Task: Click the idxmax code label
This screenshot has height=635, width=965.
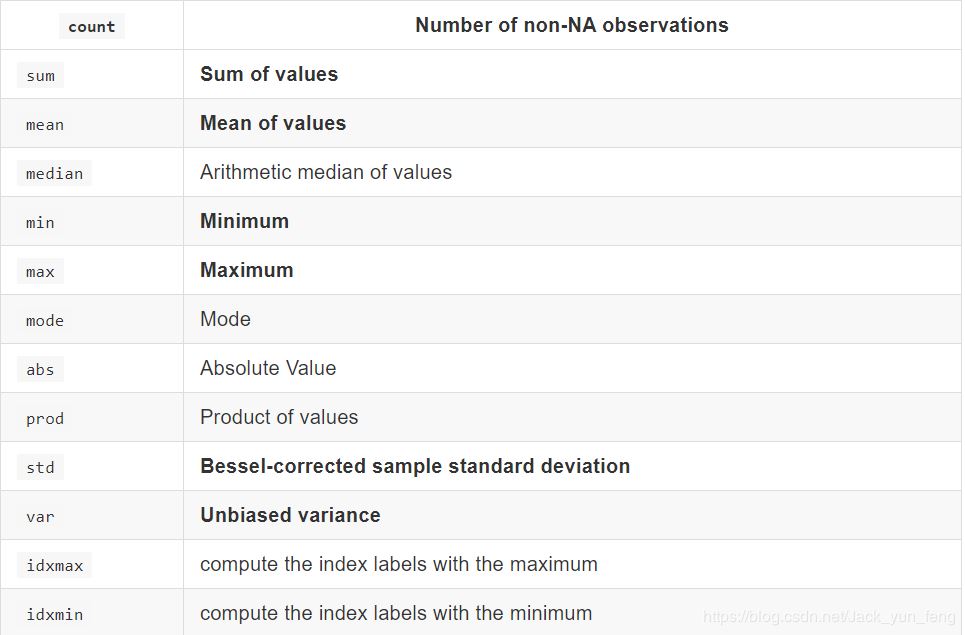Action: [x=55, y=566]
